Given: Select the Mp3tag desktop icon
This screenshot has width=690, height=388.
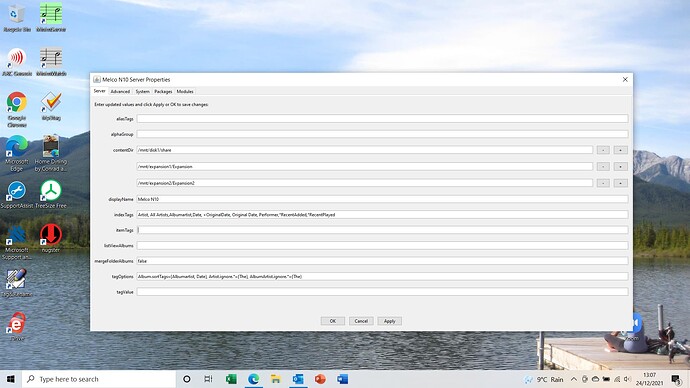Looking at the screenshot, I should click(x=51, y=106).
